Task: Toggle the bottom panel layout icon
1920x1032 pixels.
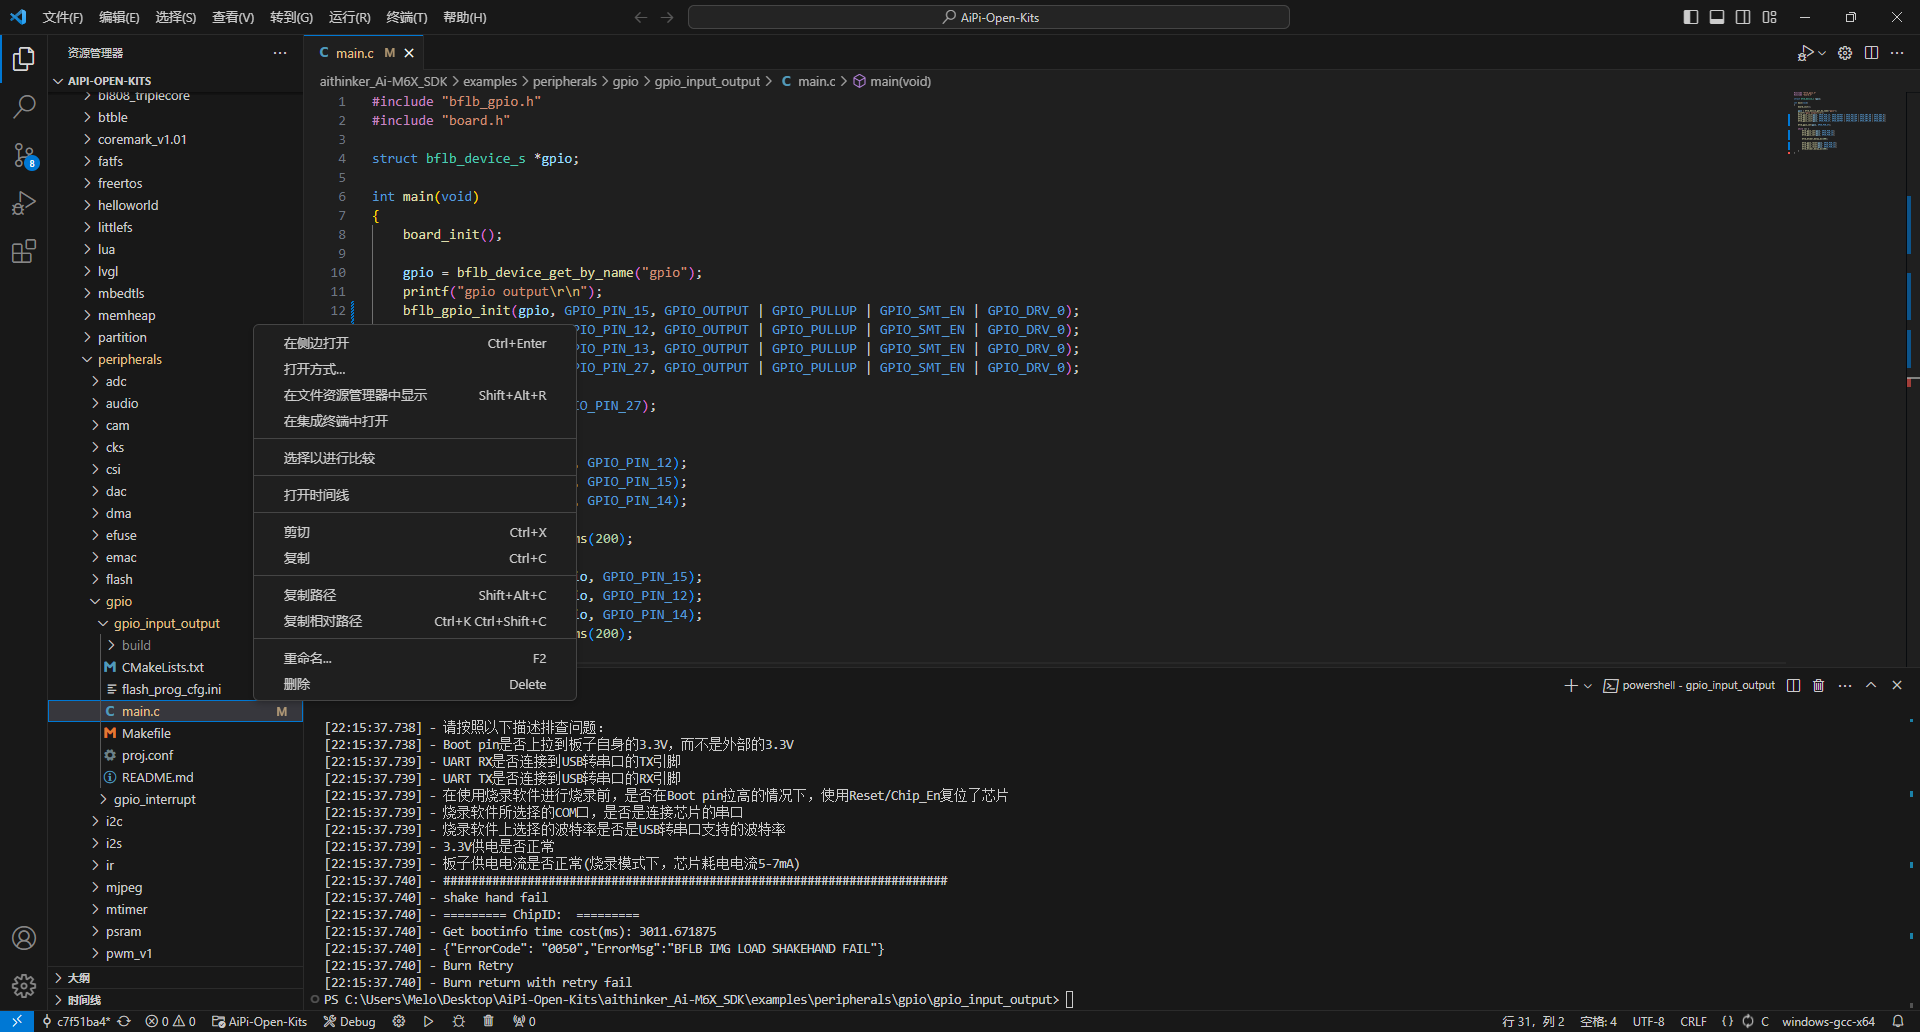Action: click(1717, 17)
